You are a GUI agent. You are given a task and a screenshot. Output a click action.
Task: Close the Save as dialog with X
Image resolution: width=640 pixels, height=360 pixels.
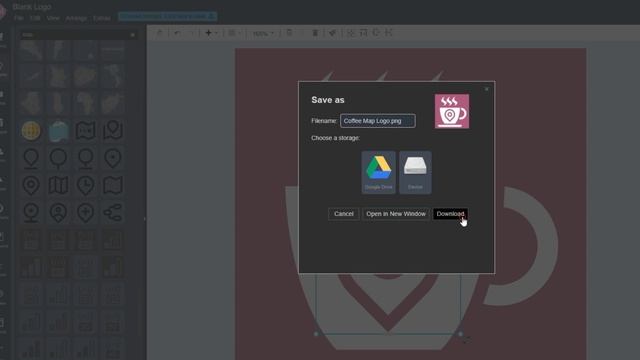[x=487, y=89]
